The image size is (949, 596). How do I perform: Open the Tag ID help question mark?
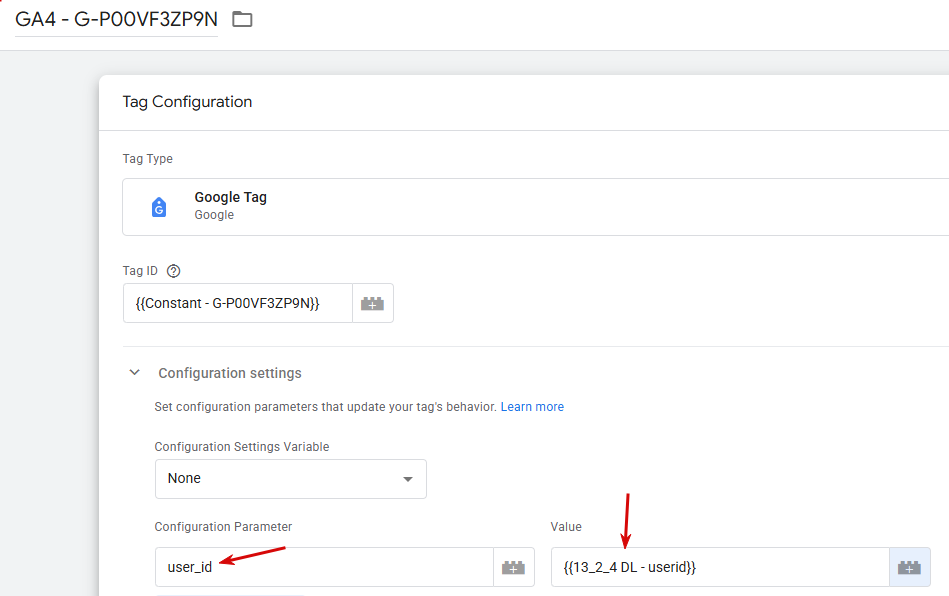(174, 271)
